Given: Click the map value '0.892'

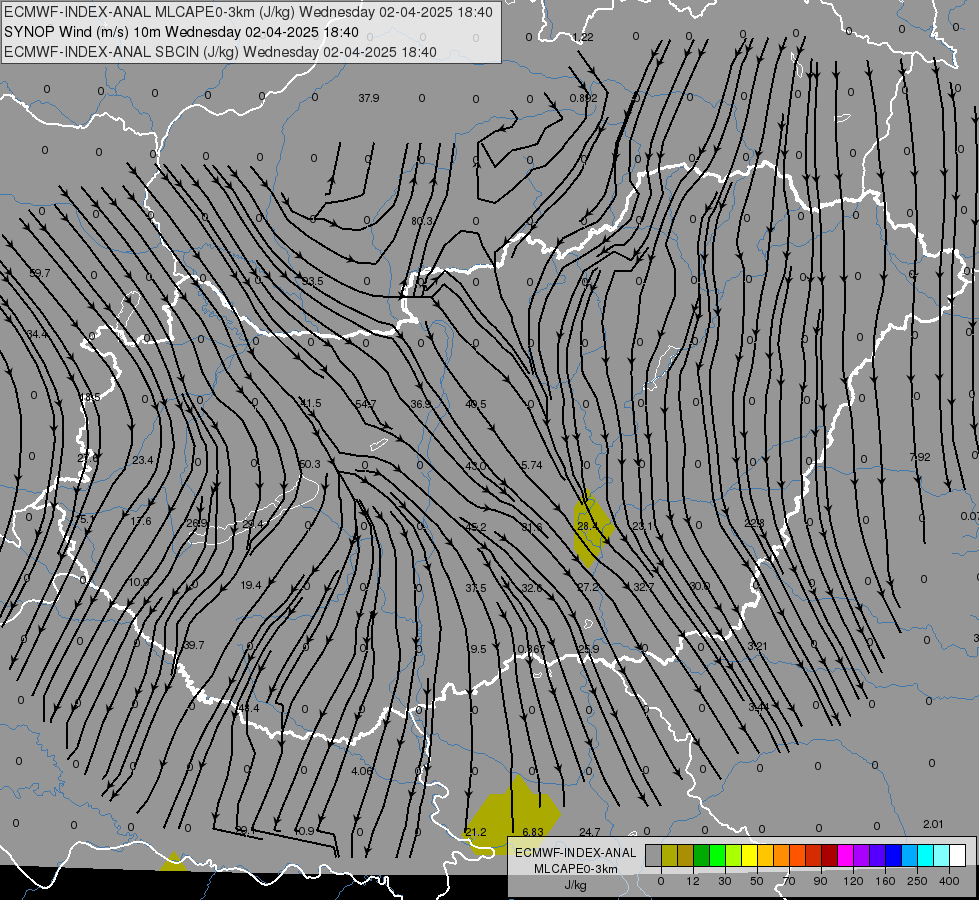Looking at the screenshot, I should (x=584, y=98).
